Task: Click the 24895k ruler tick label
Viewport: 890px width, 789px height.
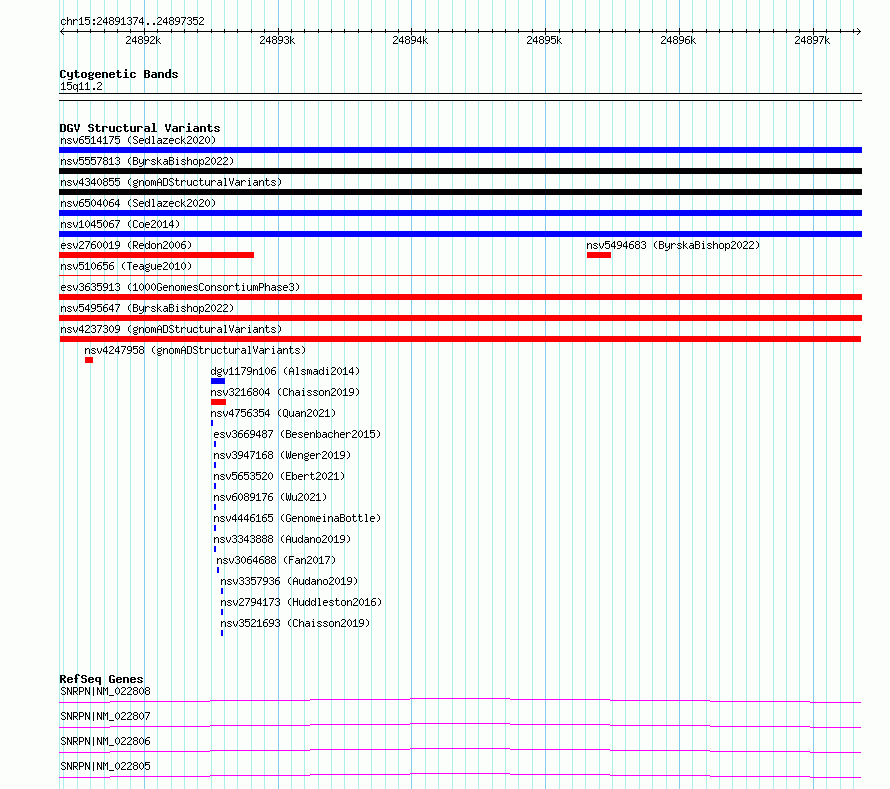Action: pos(544,40)
